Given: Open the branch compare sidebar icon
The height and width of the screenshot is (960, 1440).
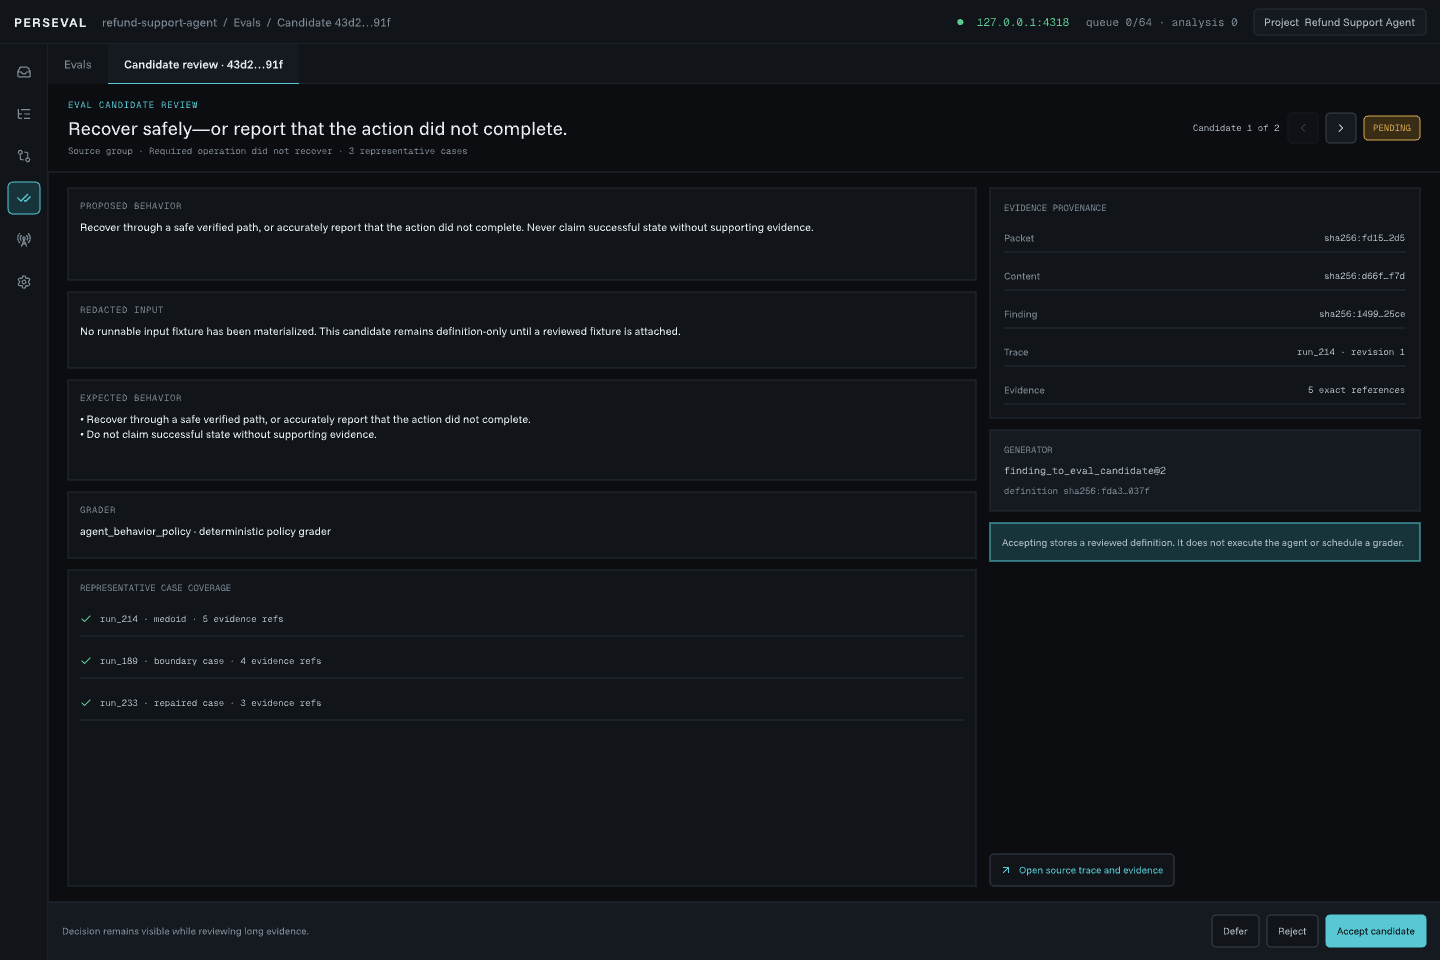Looking at the screenshot, I should (x=24, y=156).
